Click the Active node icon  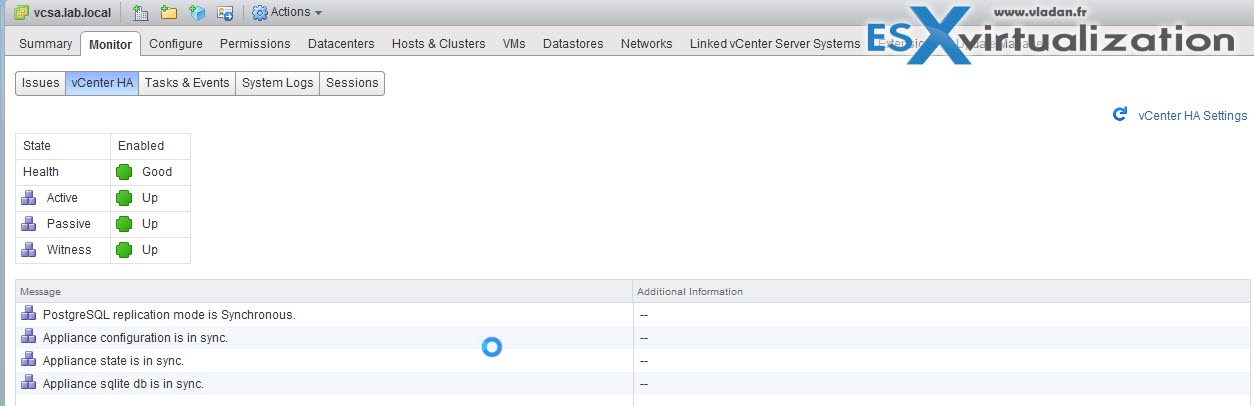[x=29, y=198]
